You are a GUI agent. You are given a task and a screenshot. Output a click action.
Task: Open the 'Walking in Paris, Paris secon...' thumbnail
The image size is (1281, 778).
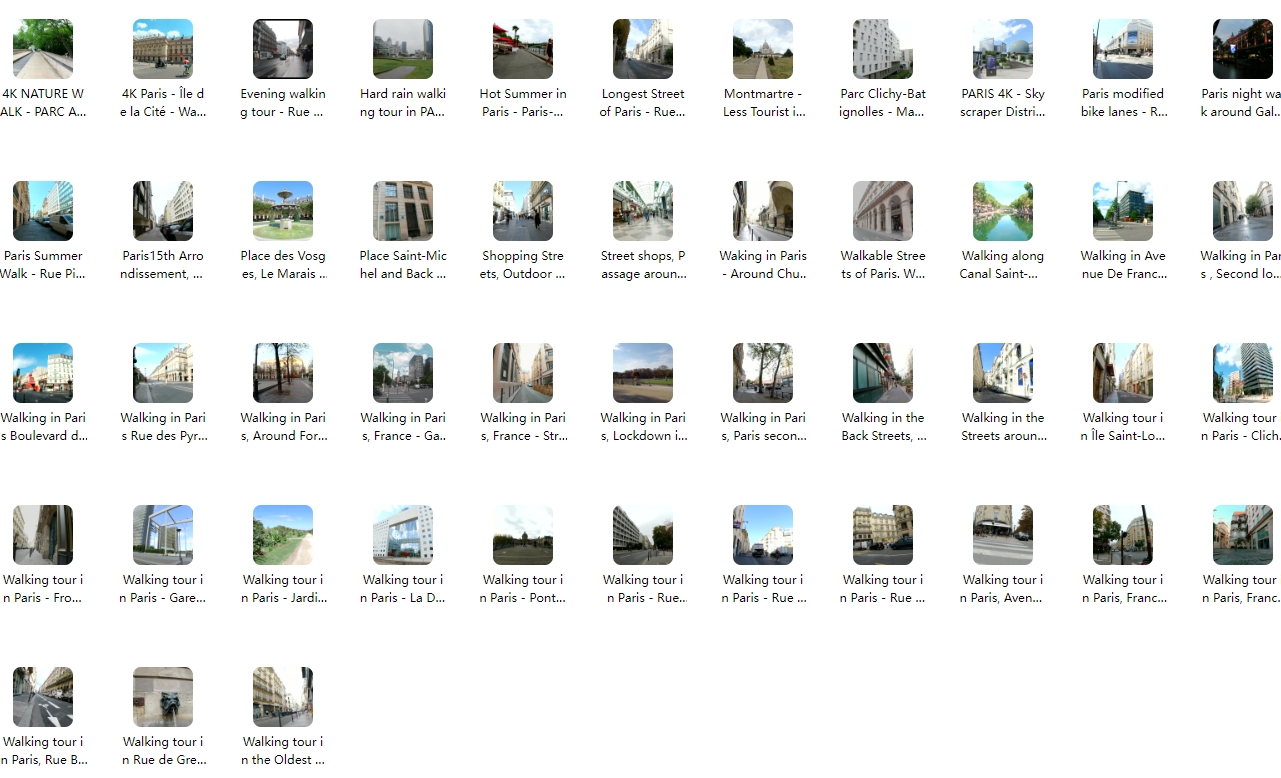tap(763, 373)
